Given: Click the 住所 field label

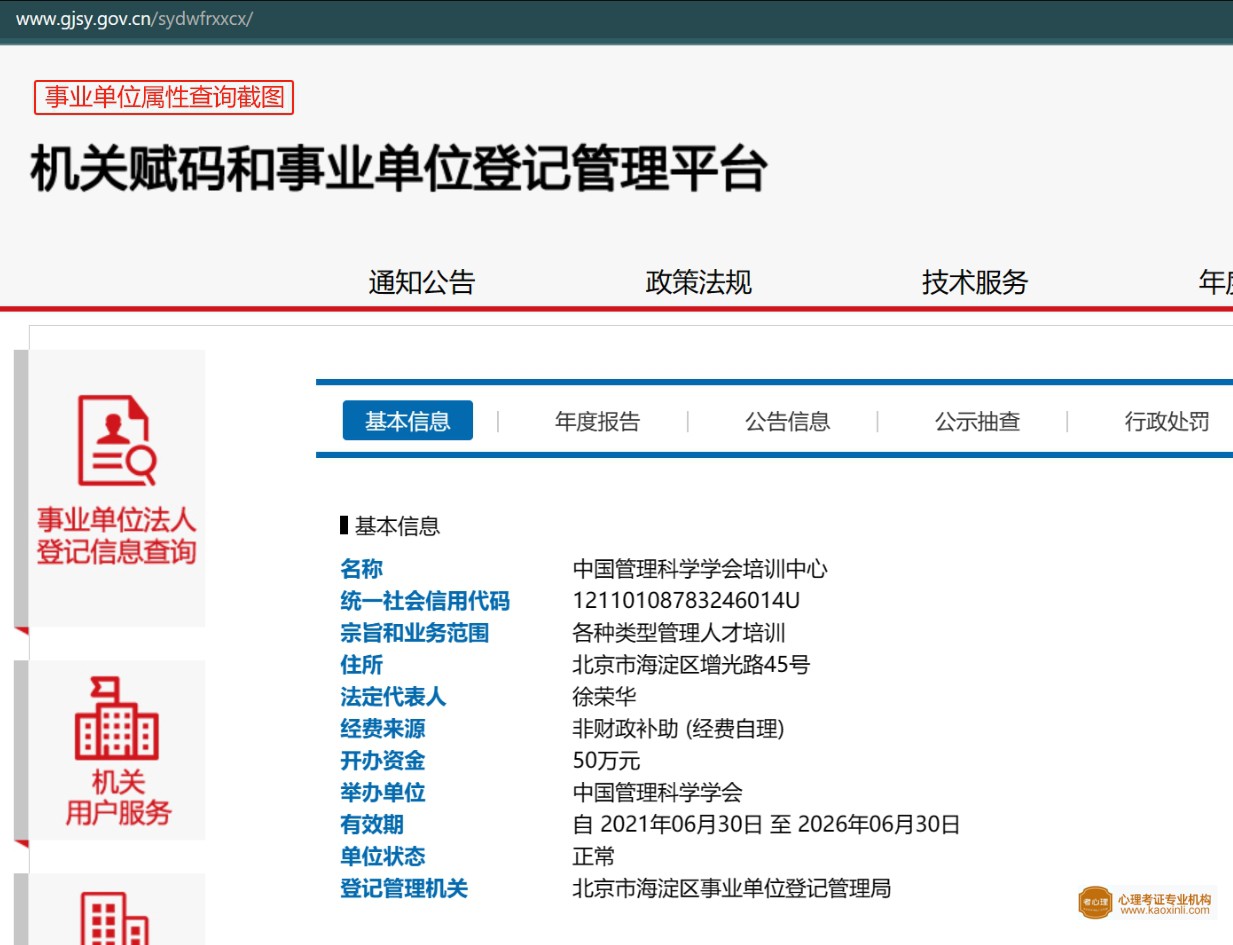Looking at the screenshot, I should 361,666.
